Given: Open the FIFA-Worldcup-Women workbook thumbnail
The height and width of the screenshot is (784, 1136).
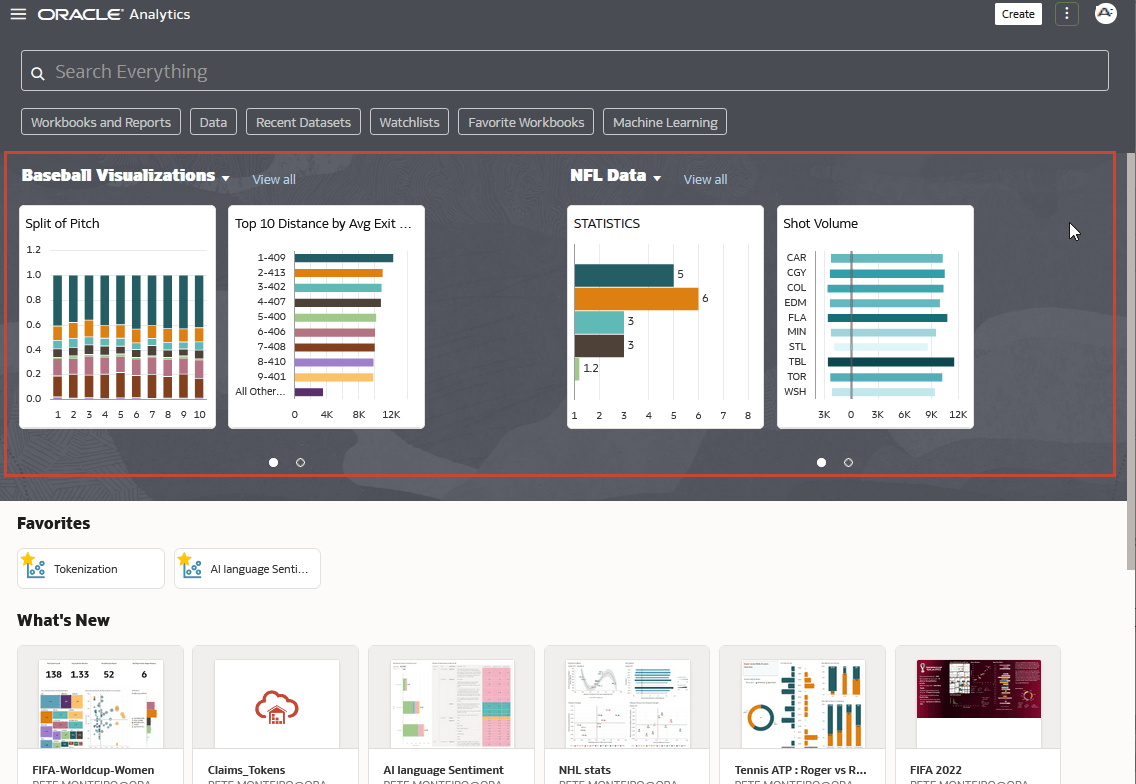Looking at the screenshot, I should tap(101, 704).
